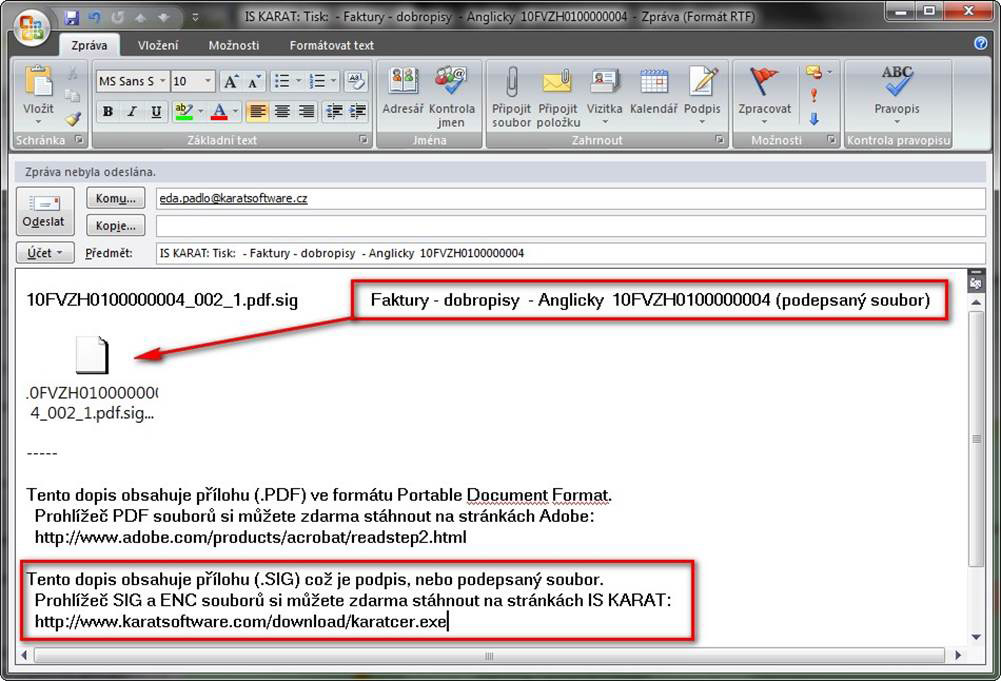
Task: Open the Vložení ribbon tab
Action: tap(158, 45)
